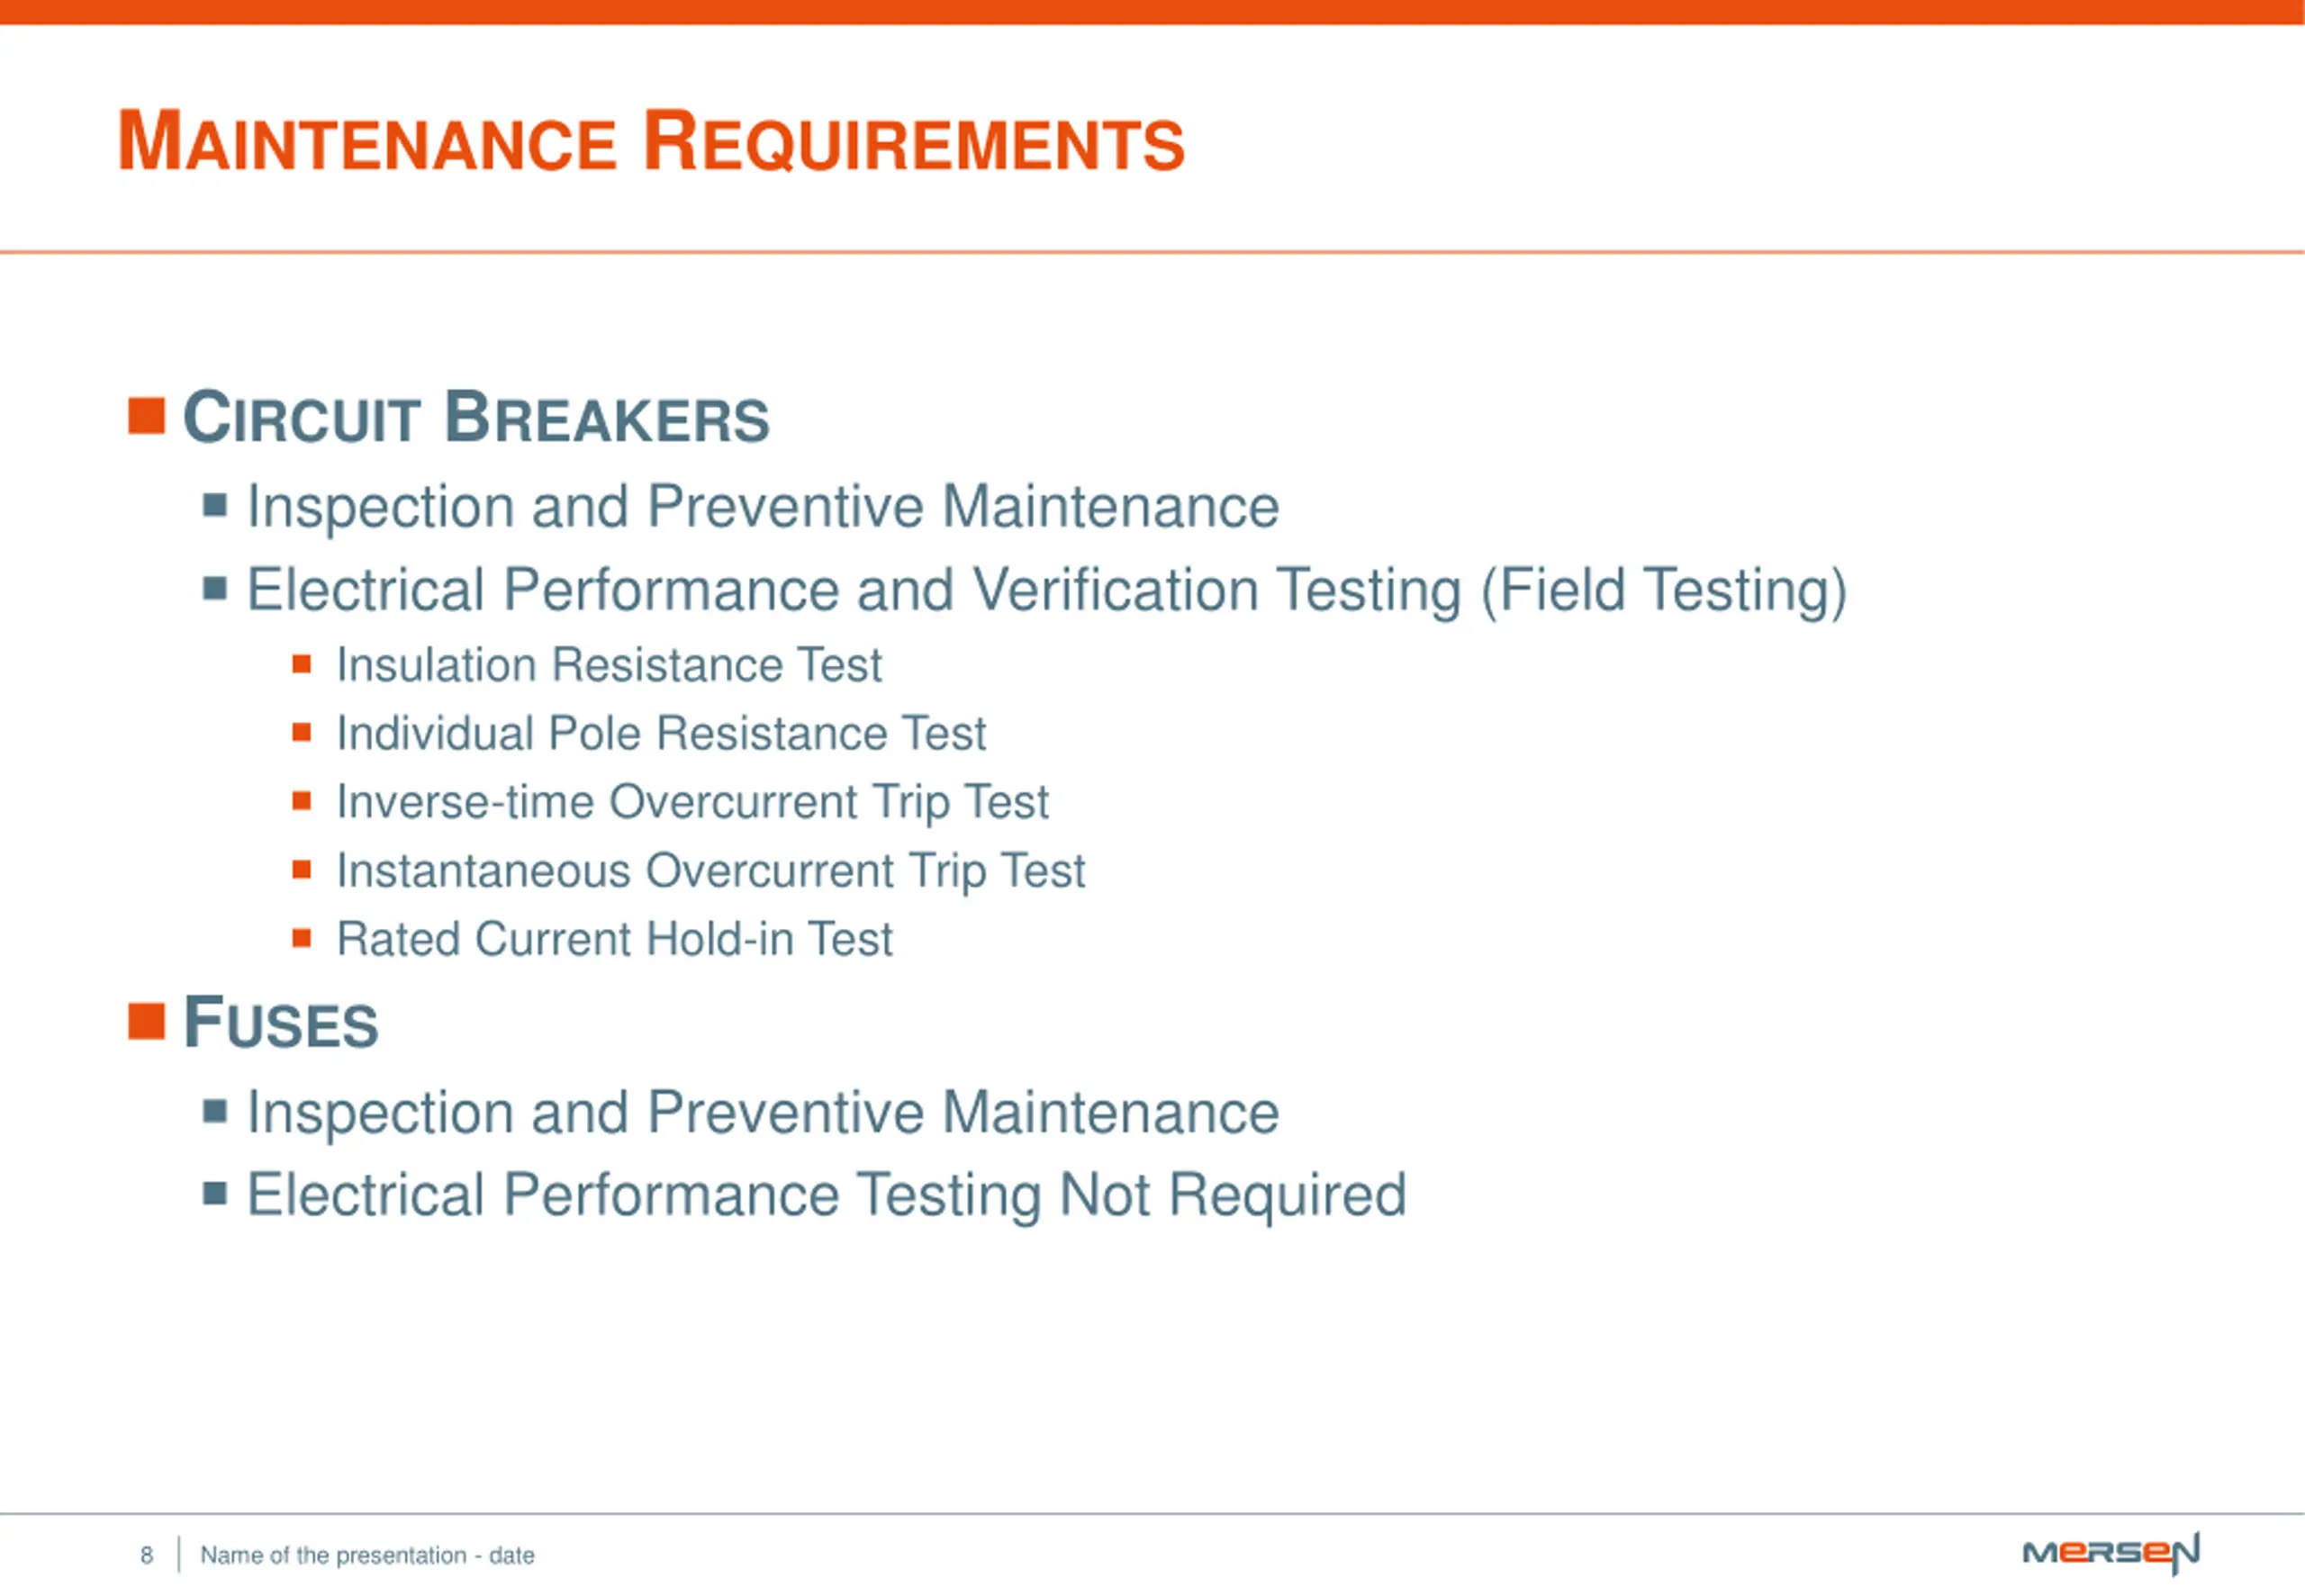Click Electrical Performance and Verification Testing line
This screenshot has height=1596, width=2305.
pyautogui.click(x=1046, y=590)
